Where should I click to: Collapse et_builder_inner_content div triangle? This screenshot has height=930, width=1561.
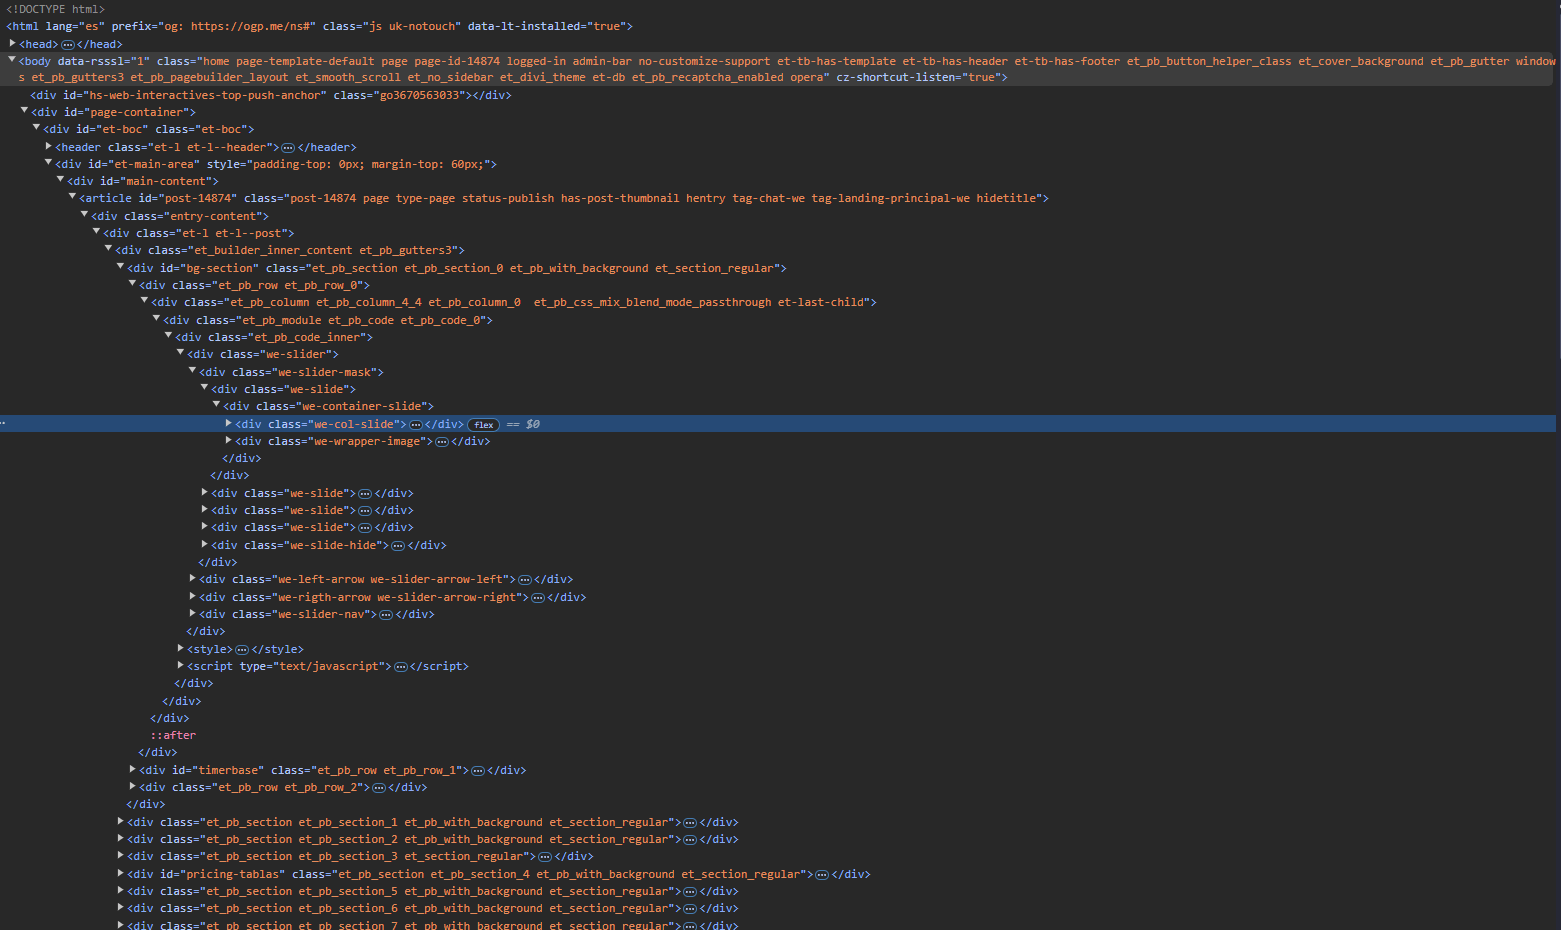pyautogui.click(x=109, y=249)
